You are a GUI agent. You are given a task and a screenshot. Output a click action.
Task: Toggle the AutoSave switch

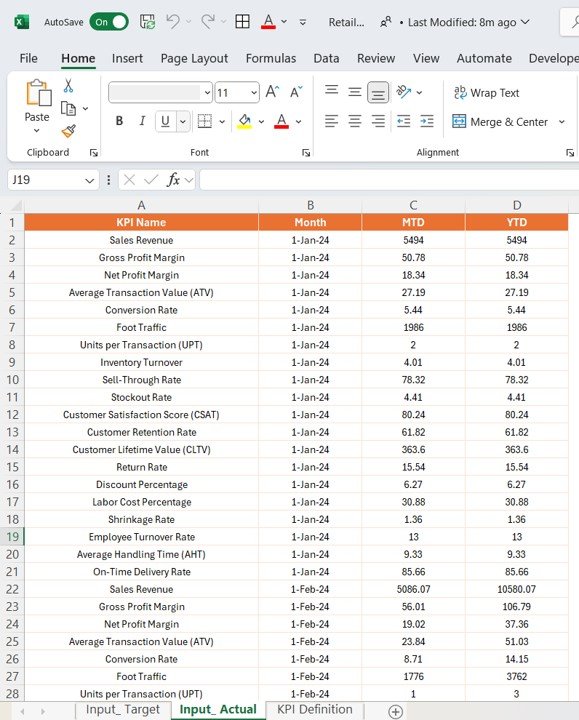tap(109, 22)
